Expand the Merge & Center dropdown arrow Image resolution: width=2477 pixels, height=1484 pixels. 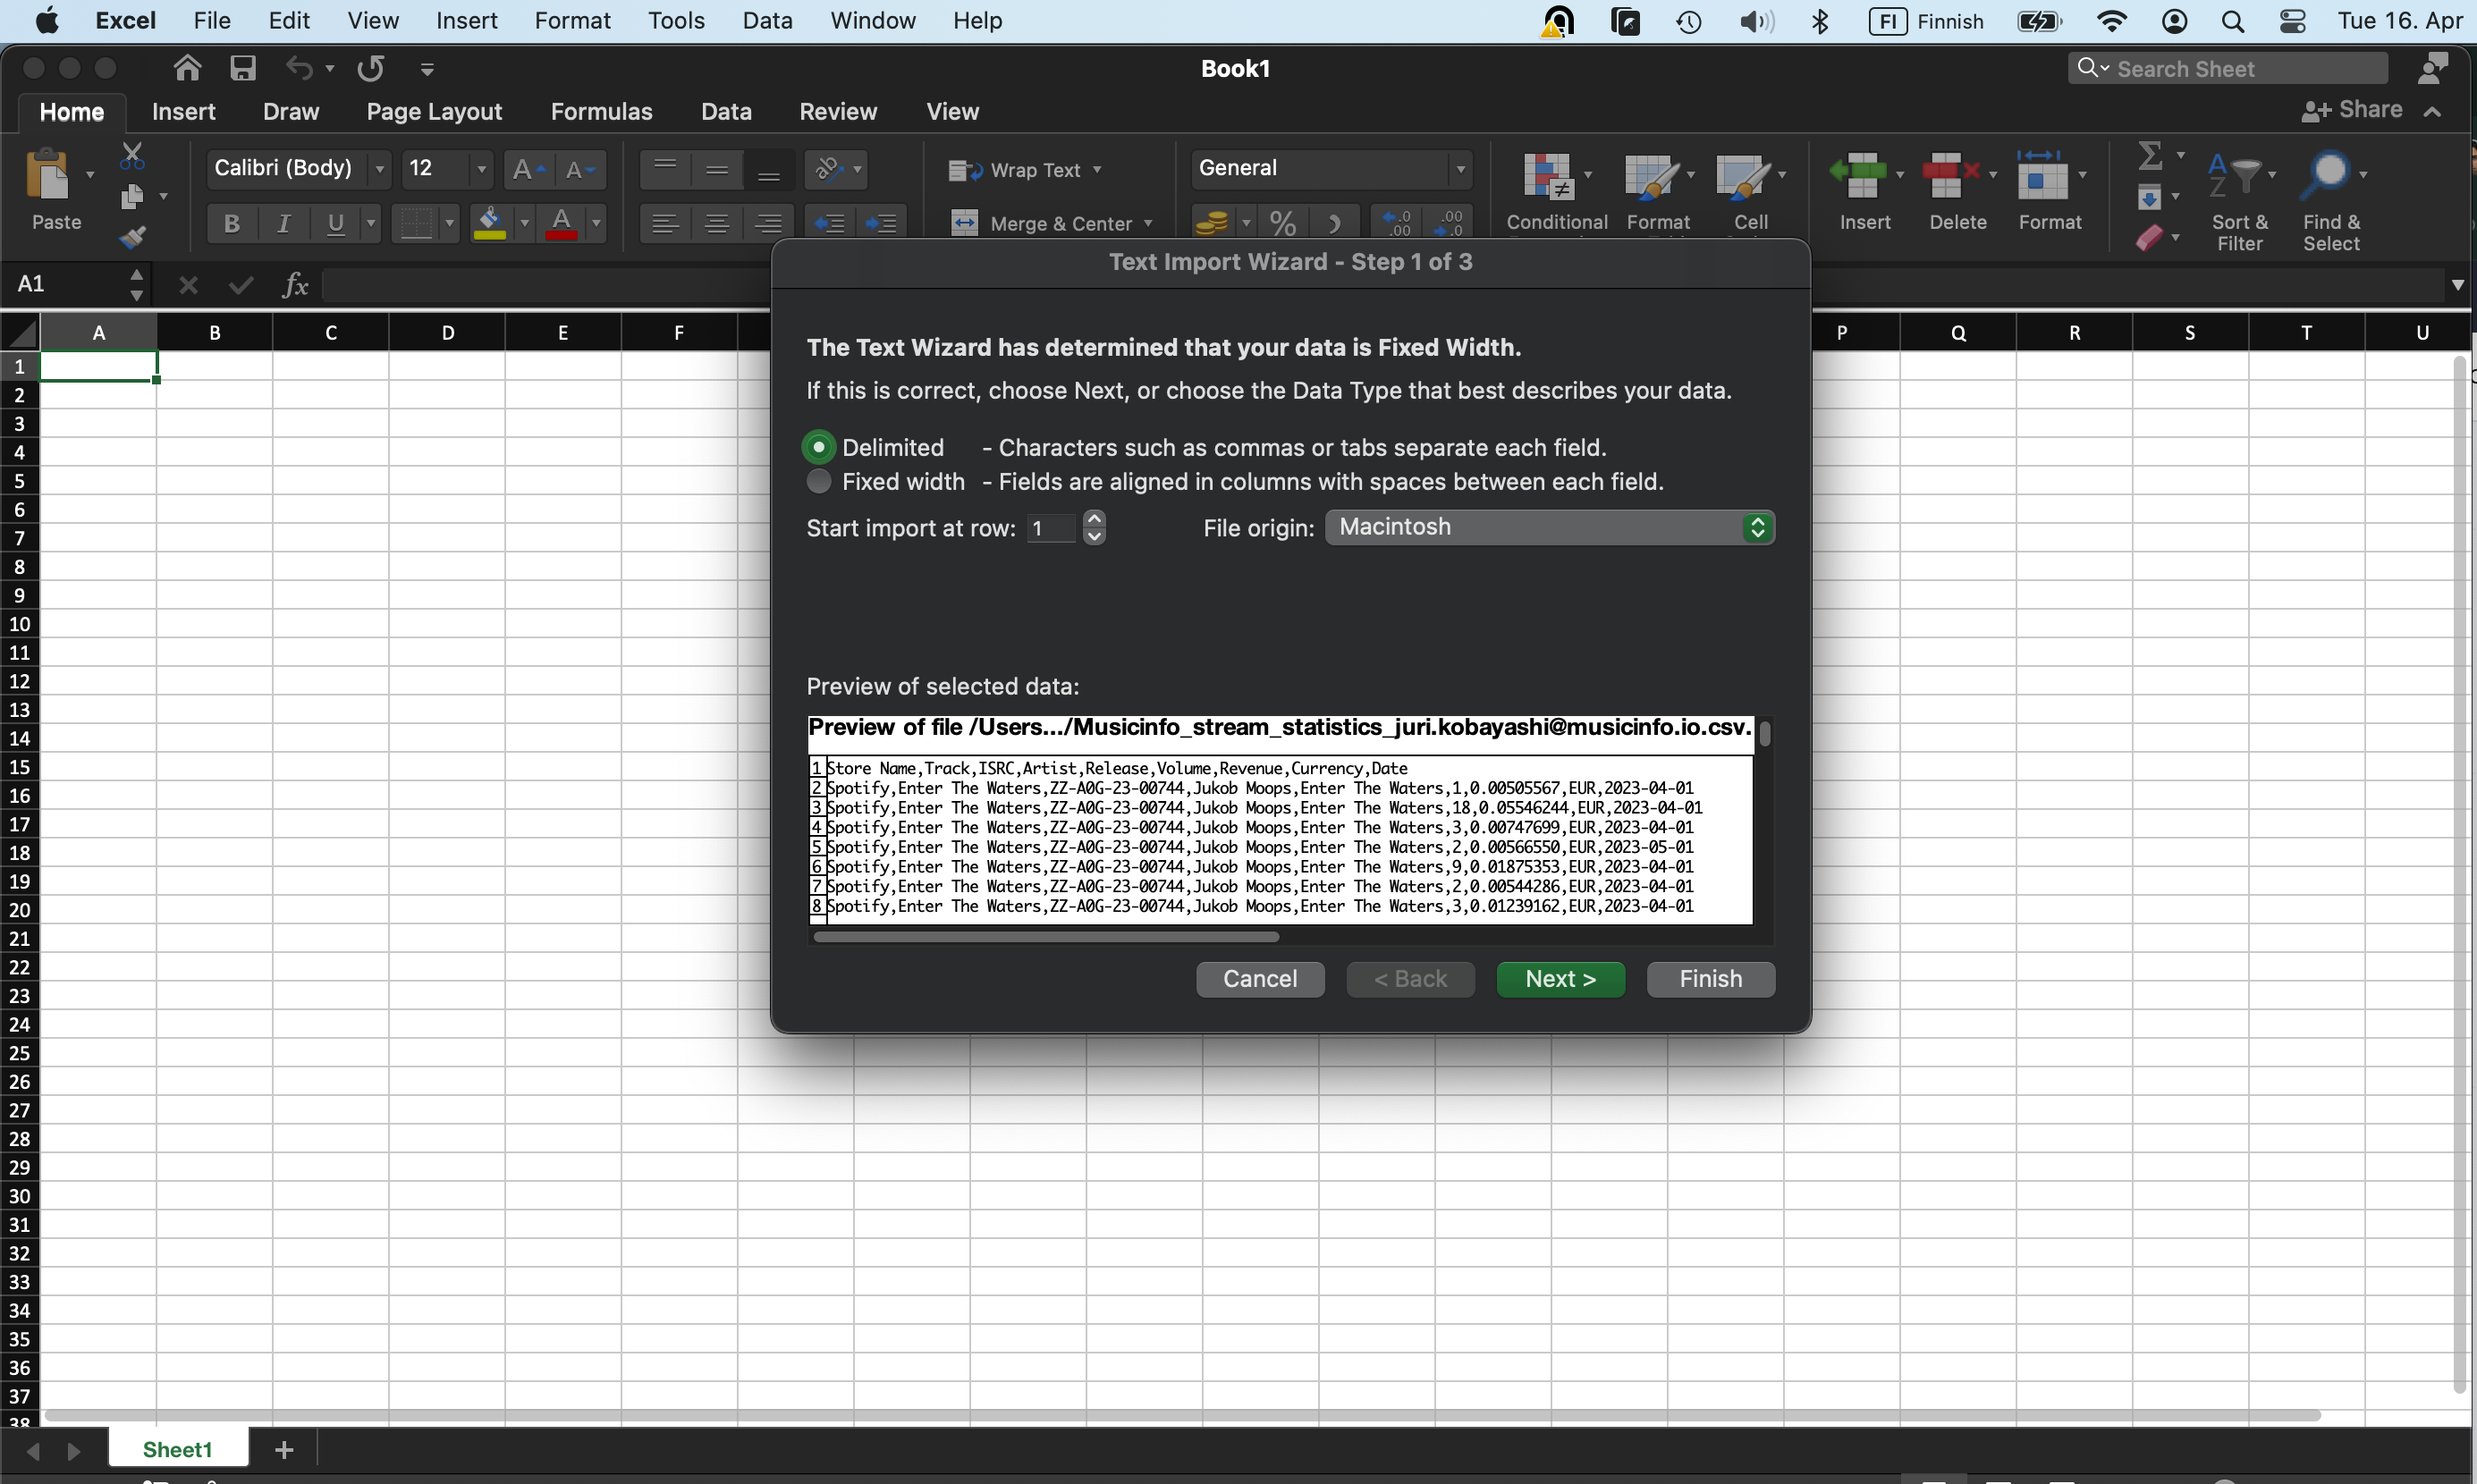[1148, 223]
